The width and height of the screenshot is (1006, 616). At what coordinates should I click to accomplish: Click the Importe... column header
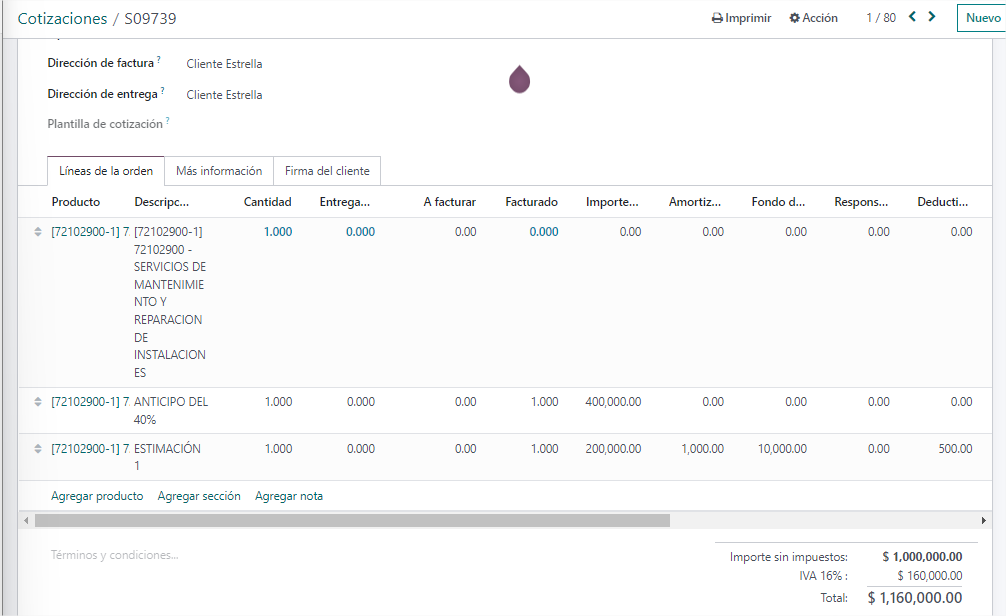pos(612,201)
